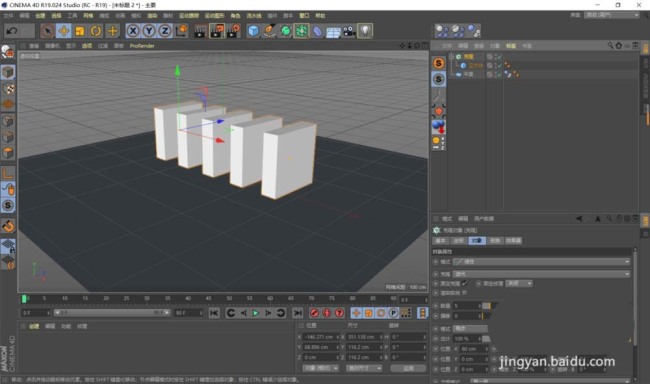Open the Clones dropdown below Mode
The height and width of the screenshot is (384, 650).
pos(541,274)
